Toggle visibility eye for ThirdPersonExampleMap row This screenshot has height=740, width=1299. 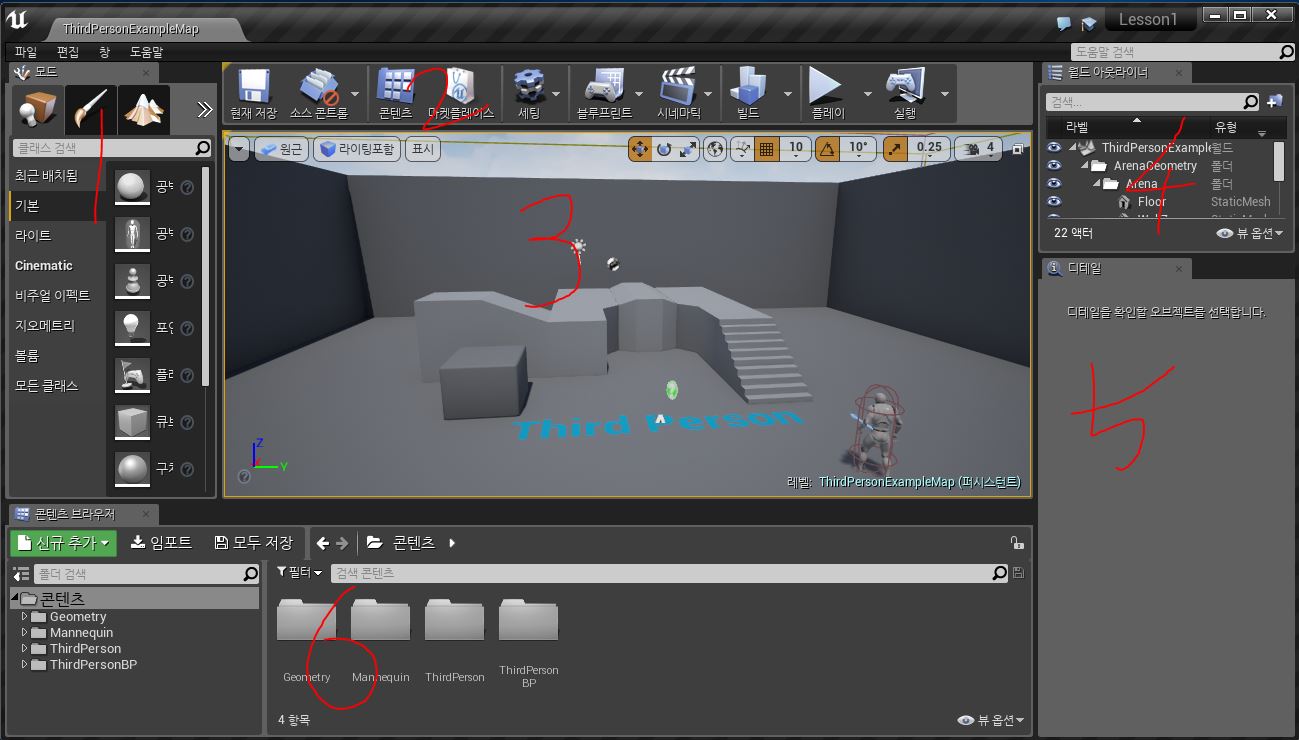[1053, 148]
